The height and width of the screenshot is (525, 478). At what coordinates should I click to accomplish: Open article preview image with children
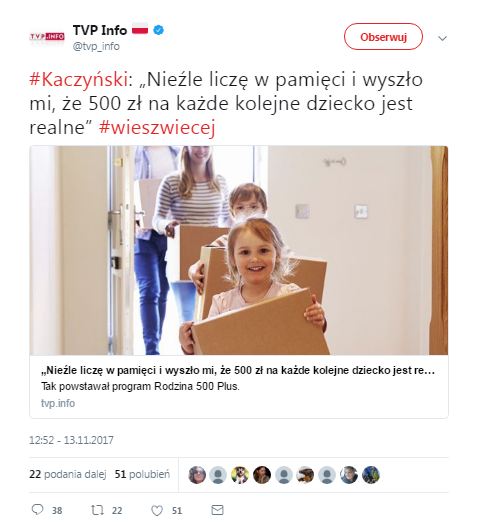tap(239, 250)
